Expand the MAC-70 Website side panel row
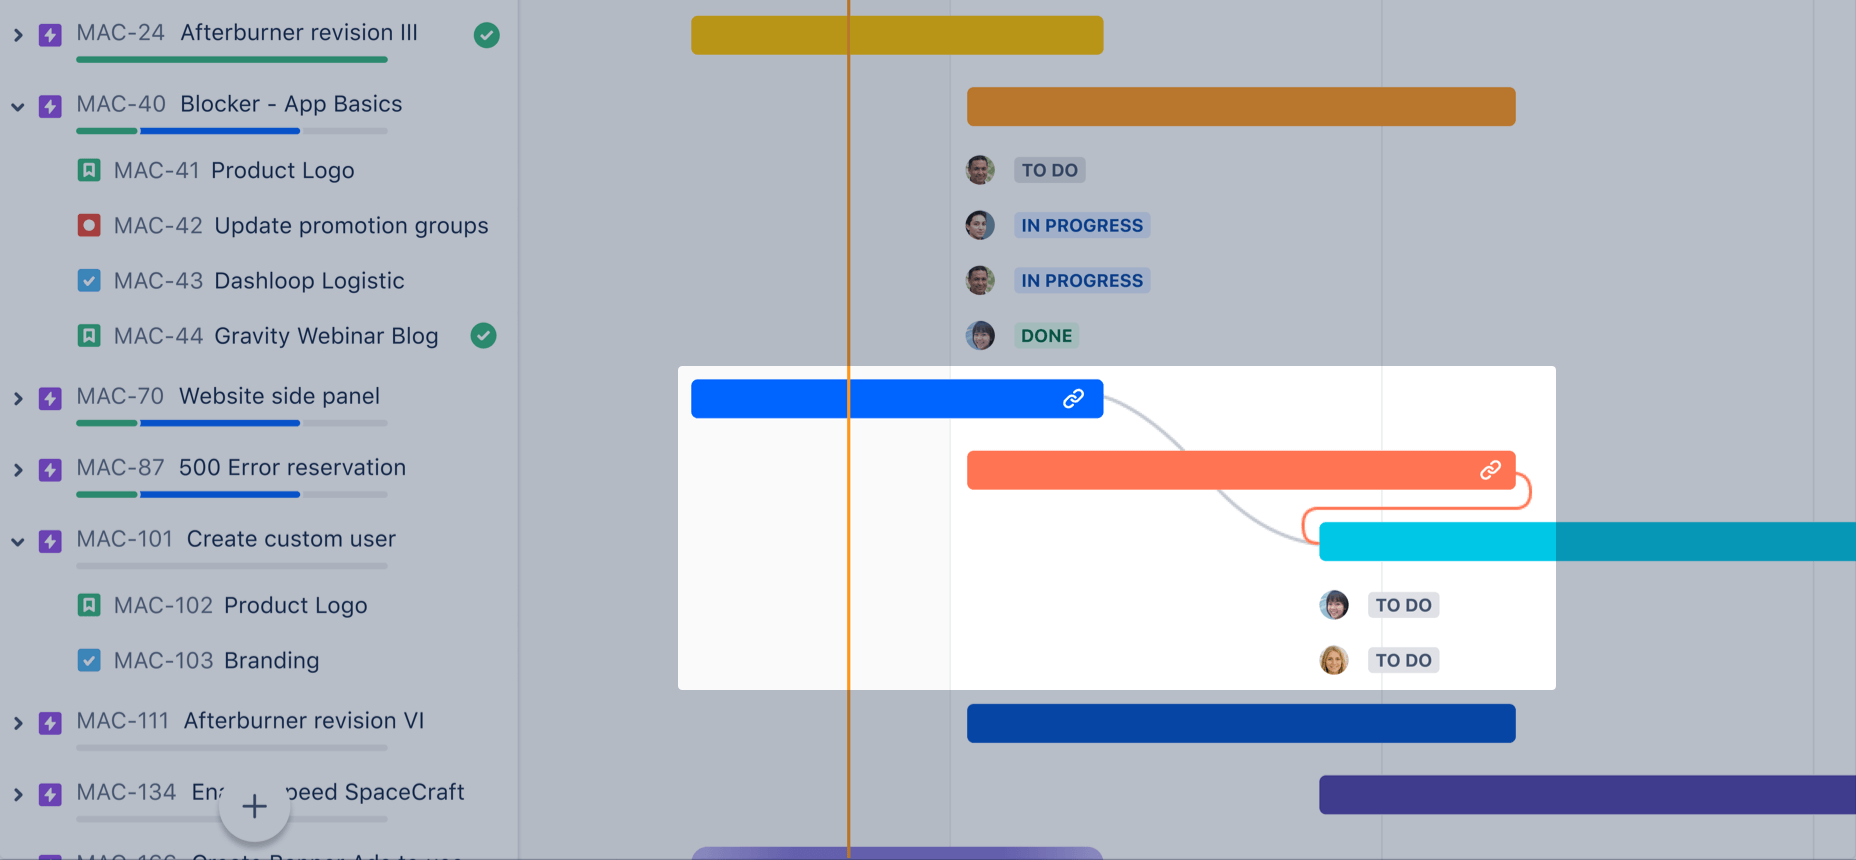The image size is (1856, 860). click(x=18, y=398)
